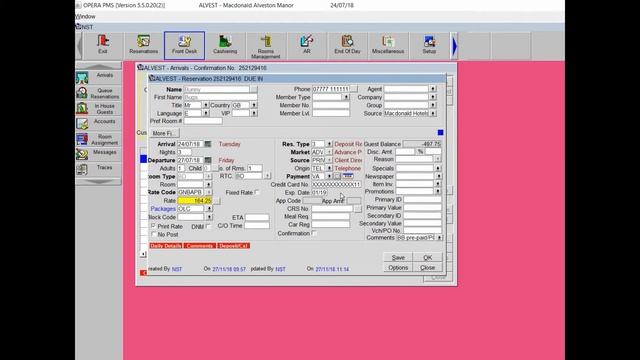Click the small button beside Phone field
The image size is (640, 360).
[354, 89]
